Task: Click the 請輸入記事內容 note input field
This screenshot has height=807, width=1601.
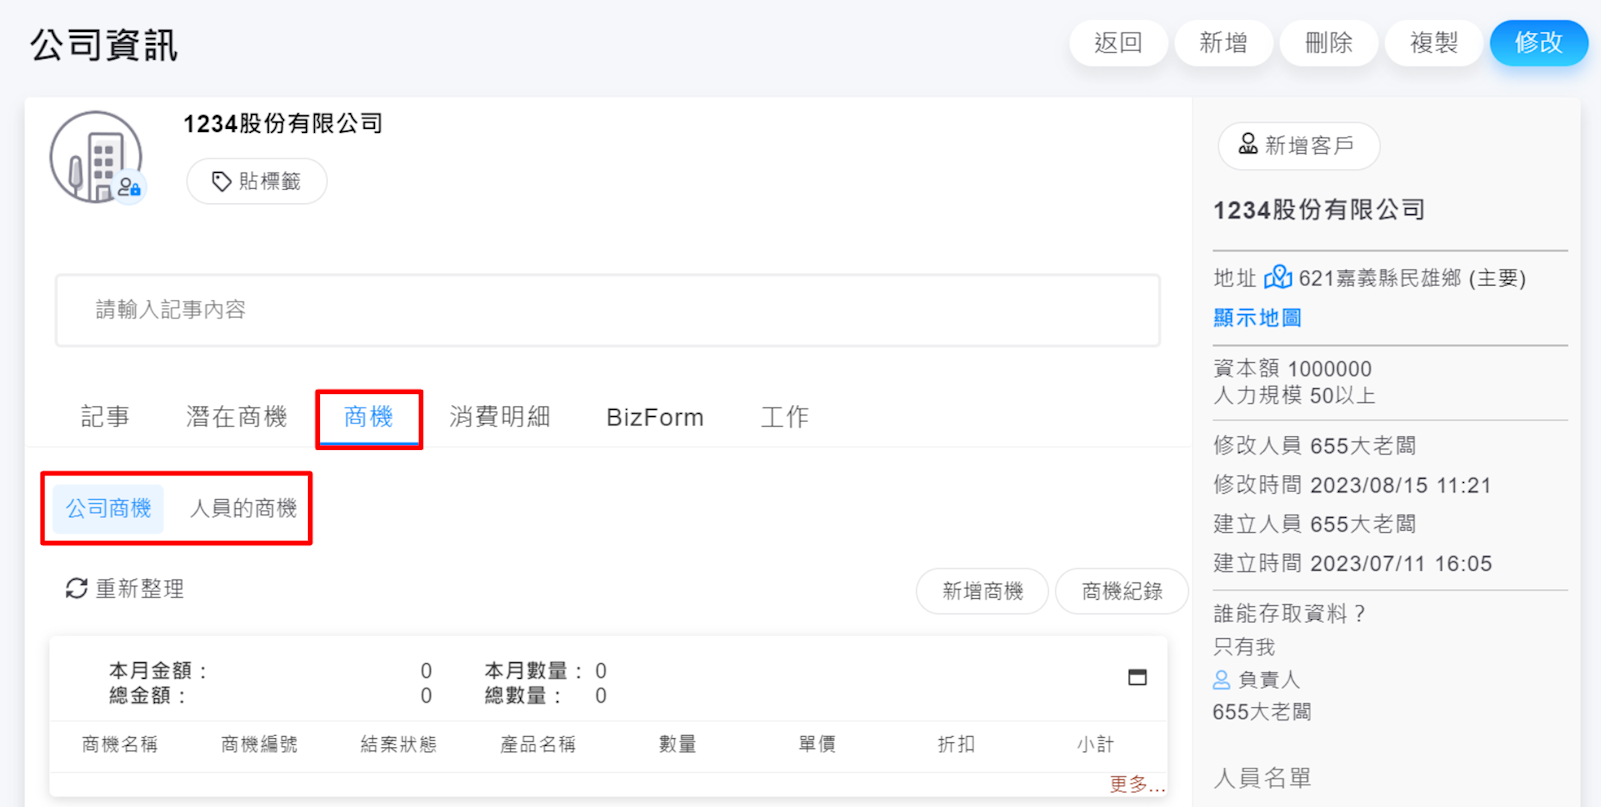Action: tap(607, 310)
